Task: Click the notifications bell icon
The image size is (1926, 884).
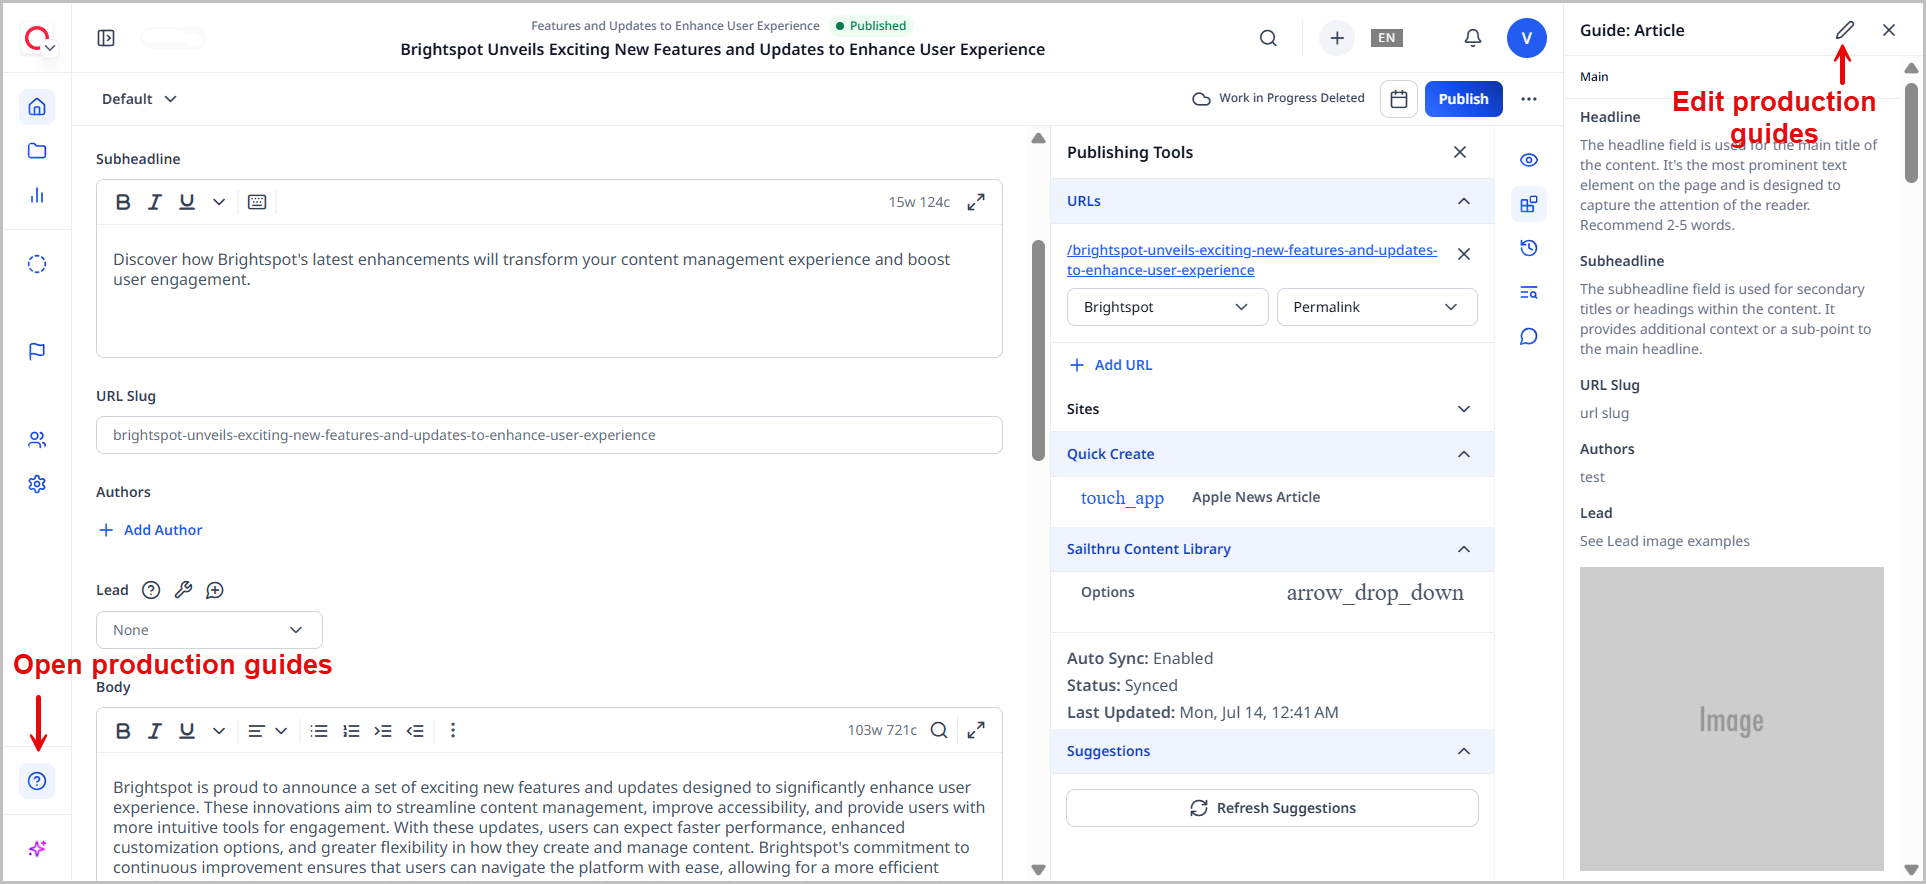Action: click(x=1472, y=38)
